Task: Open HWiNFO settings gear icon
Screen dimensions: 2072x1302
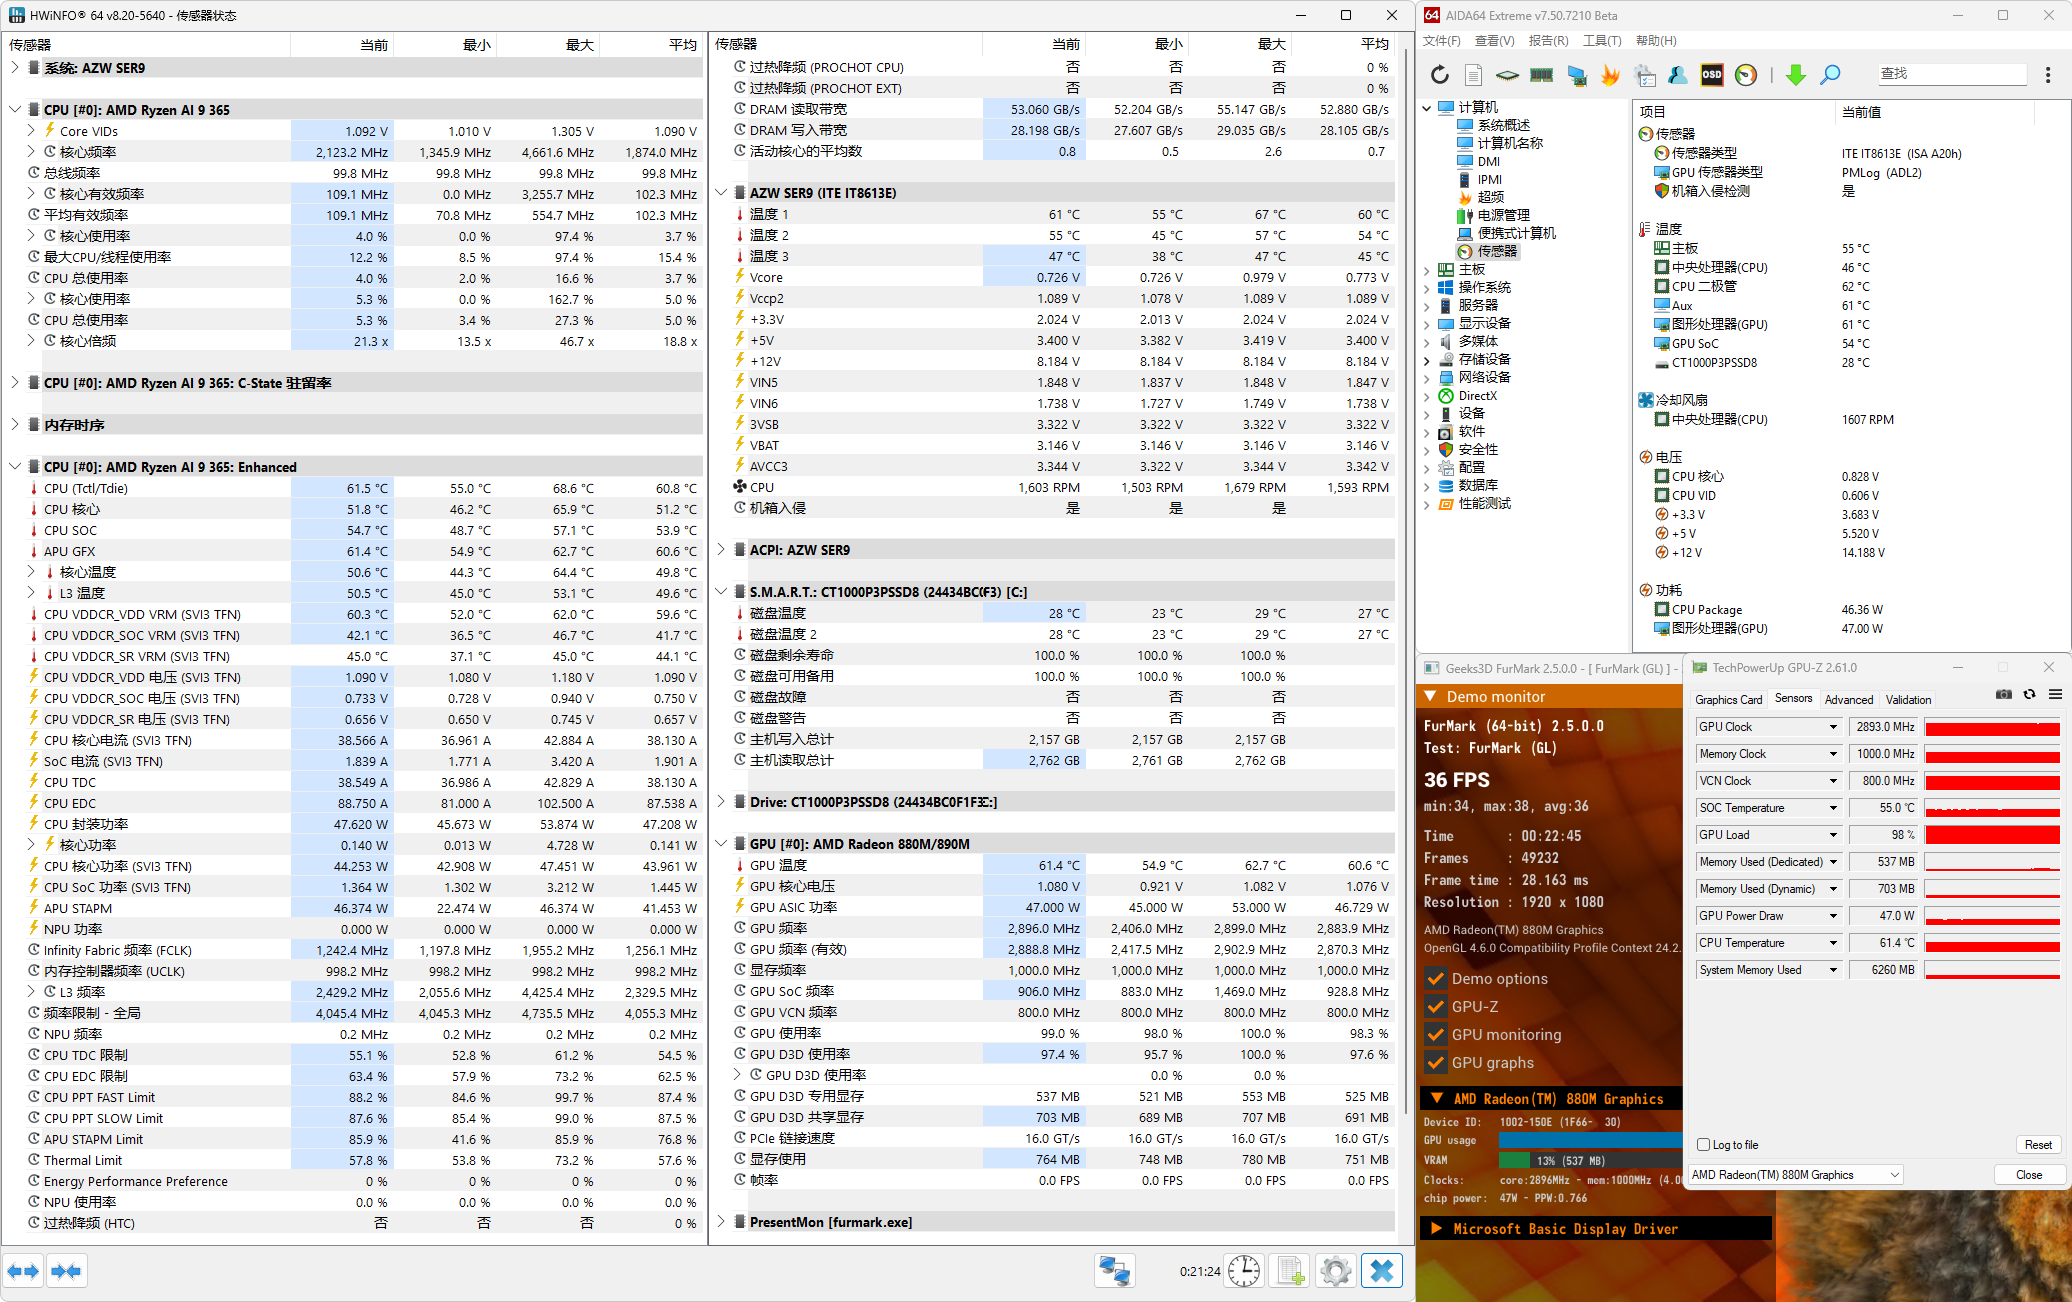Action: point(1335,1271)
